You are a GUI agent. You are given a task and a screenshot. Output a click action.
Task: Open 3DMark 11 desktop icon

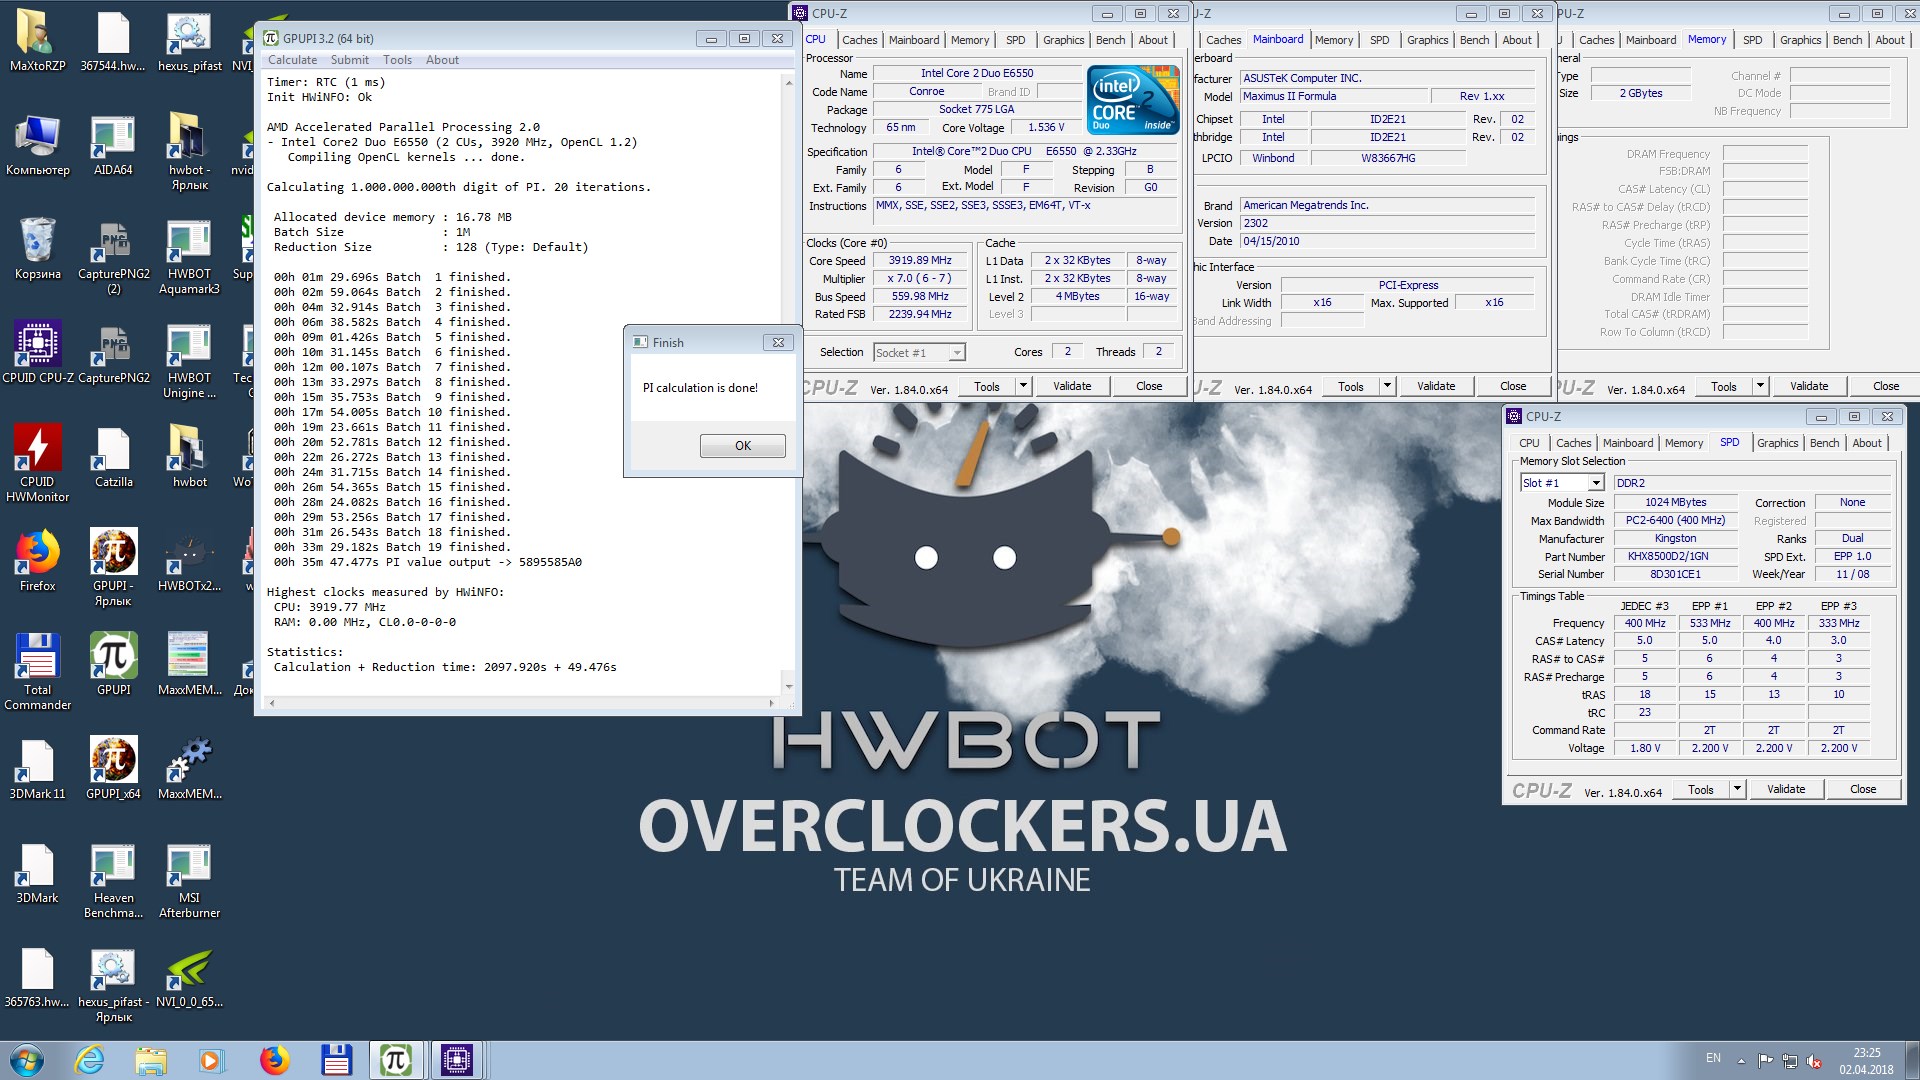(x=37, y=768)
